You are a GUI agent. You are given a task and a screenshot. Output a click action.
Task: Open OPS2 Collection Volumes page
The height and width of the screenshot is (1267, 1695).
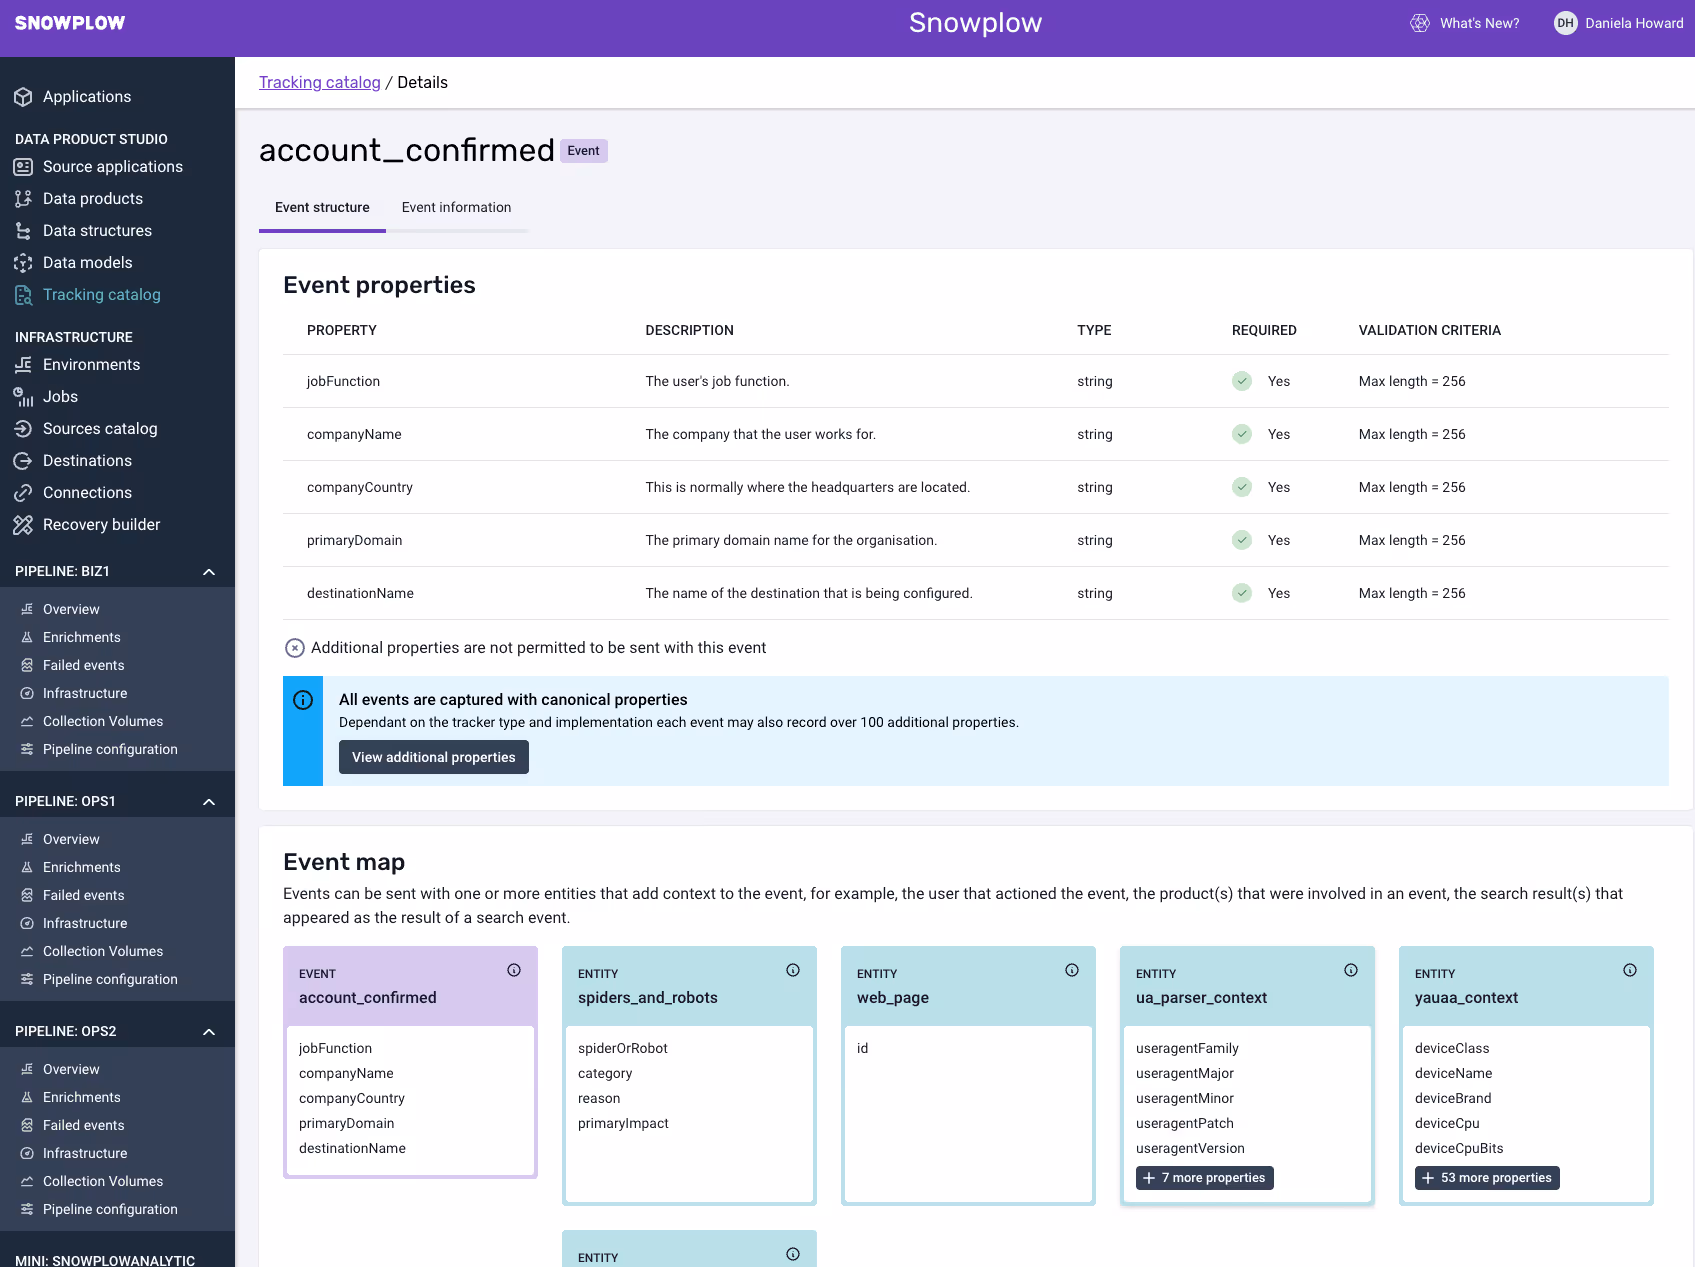pos(103,1181)
